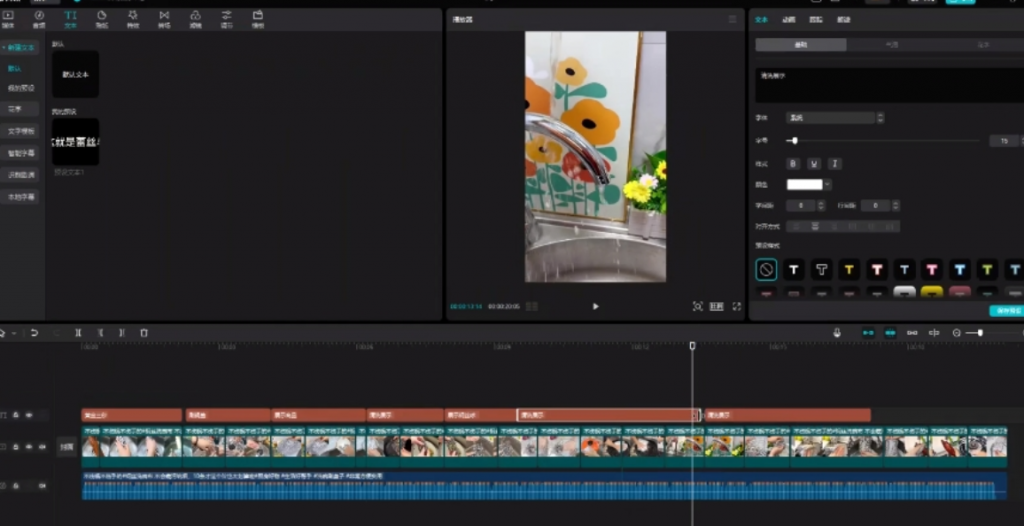This screenshot has height=526, width=1024.
Task: Toggle the clip linkage icon
Action: (912, 333)
